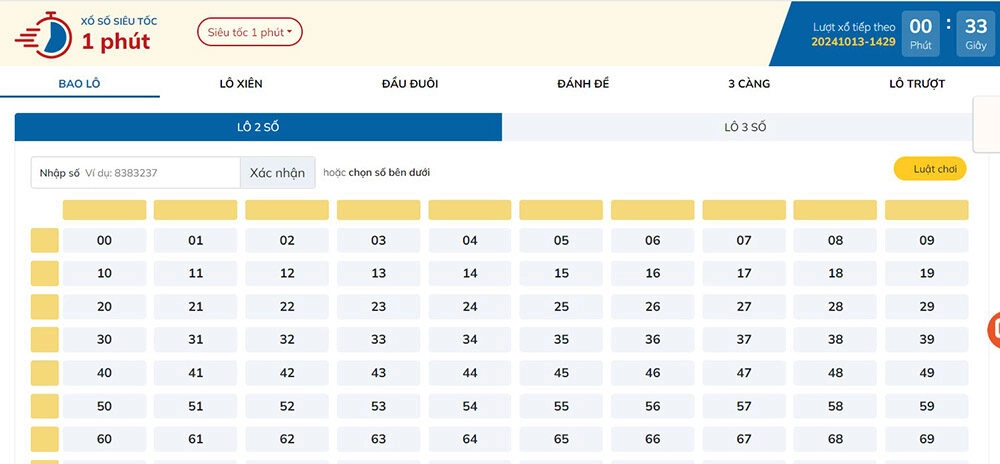
Task: Open the Luật chơi rules button
Action: pos(929,169)
